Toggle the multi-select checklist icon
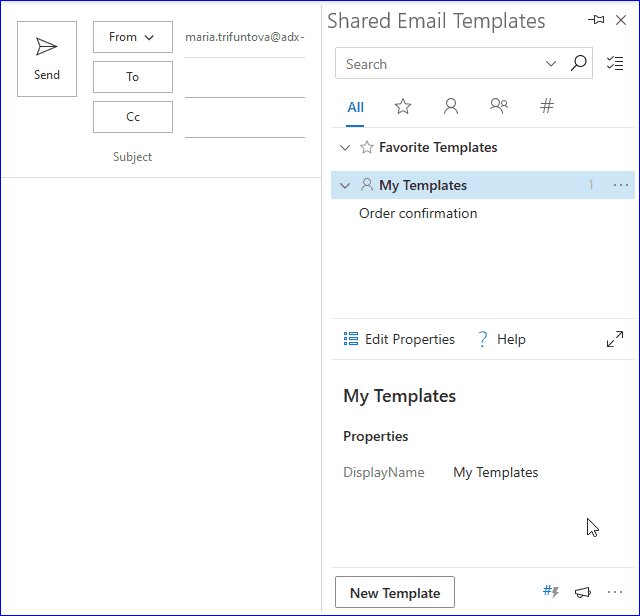Image resolution: width=640 pixels, height=616 pixels. [615, 63]
